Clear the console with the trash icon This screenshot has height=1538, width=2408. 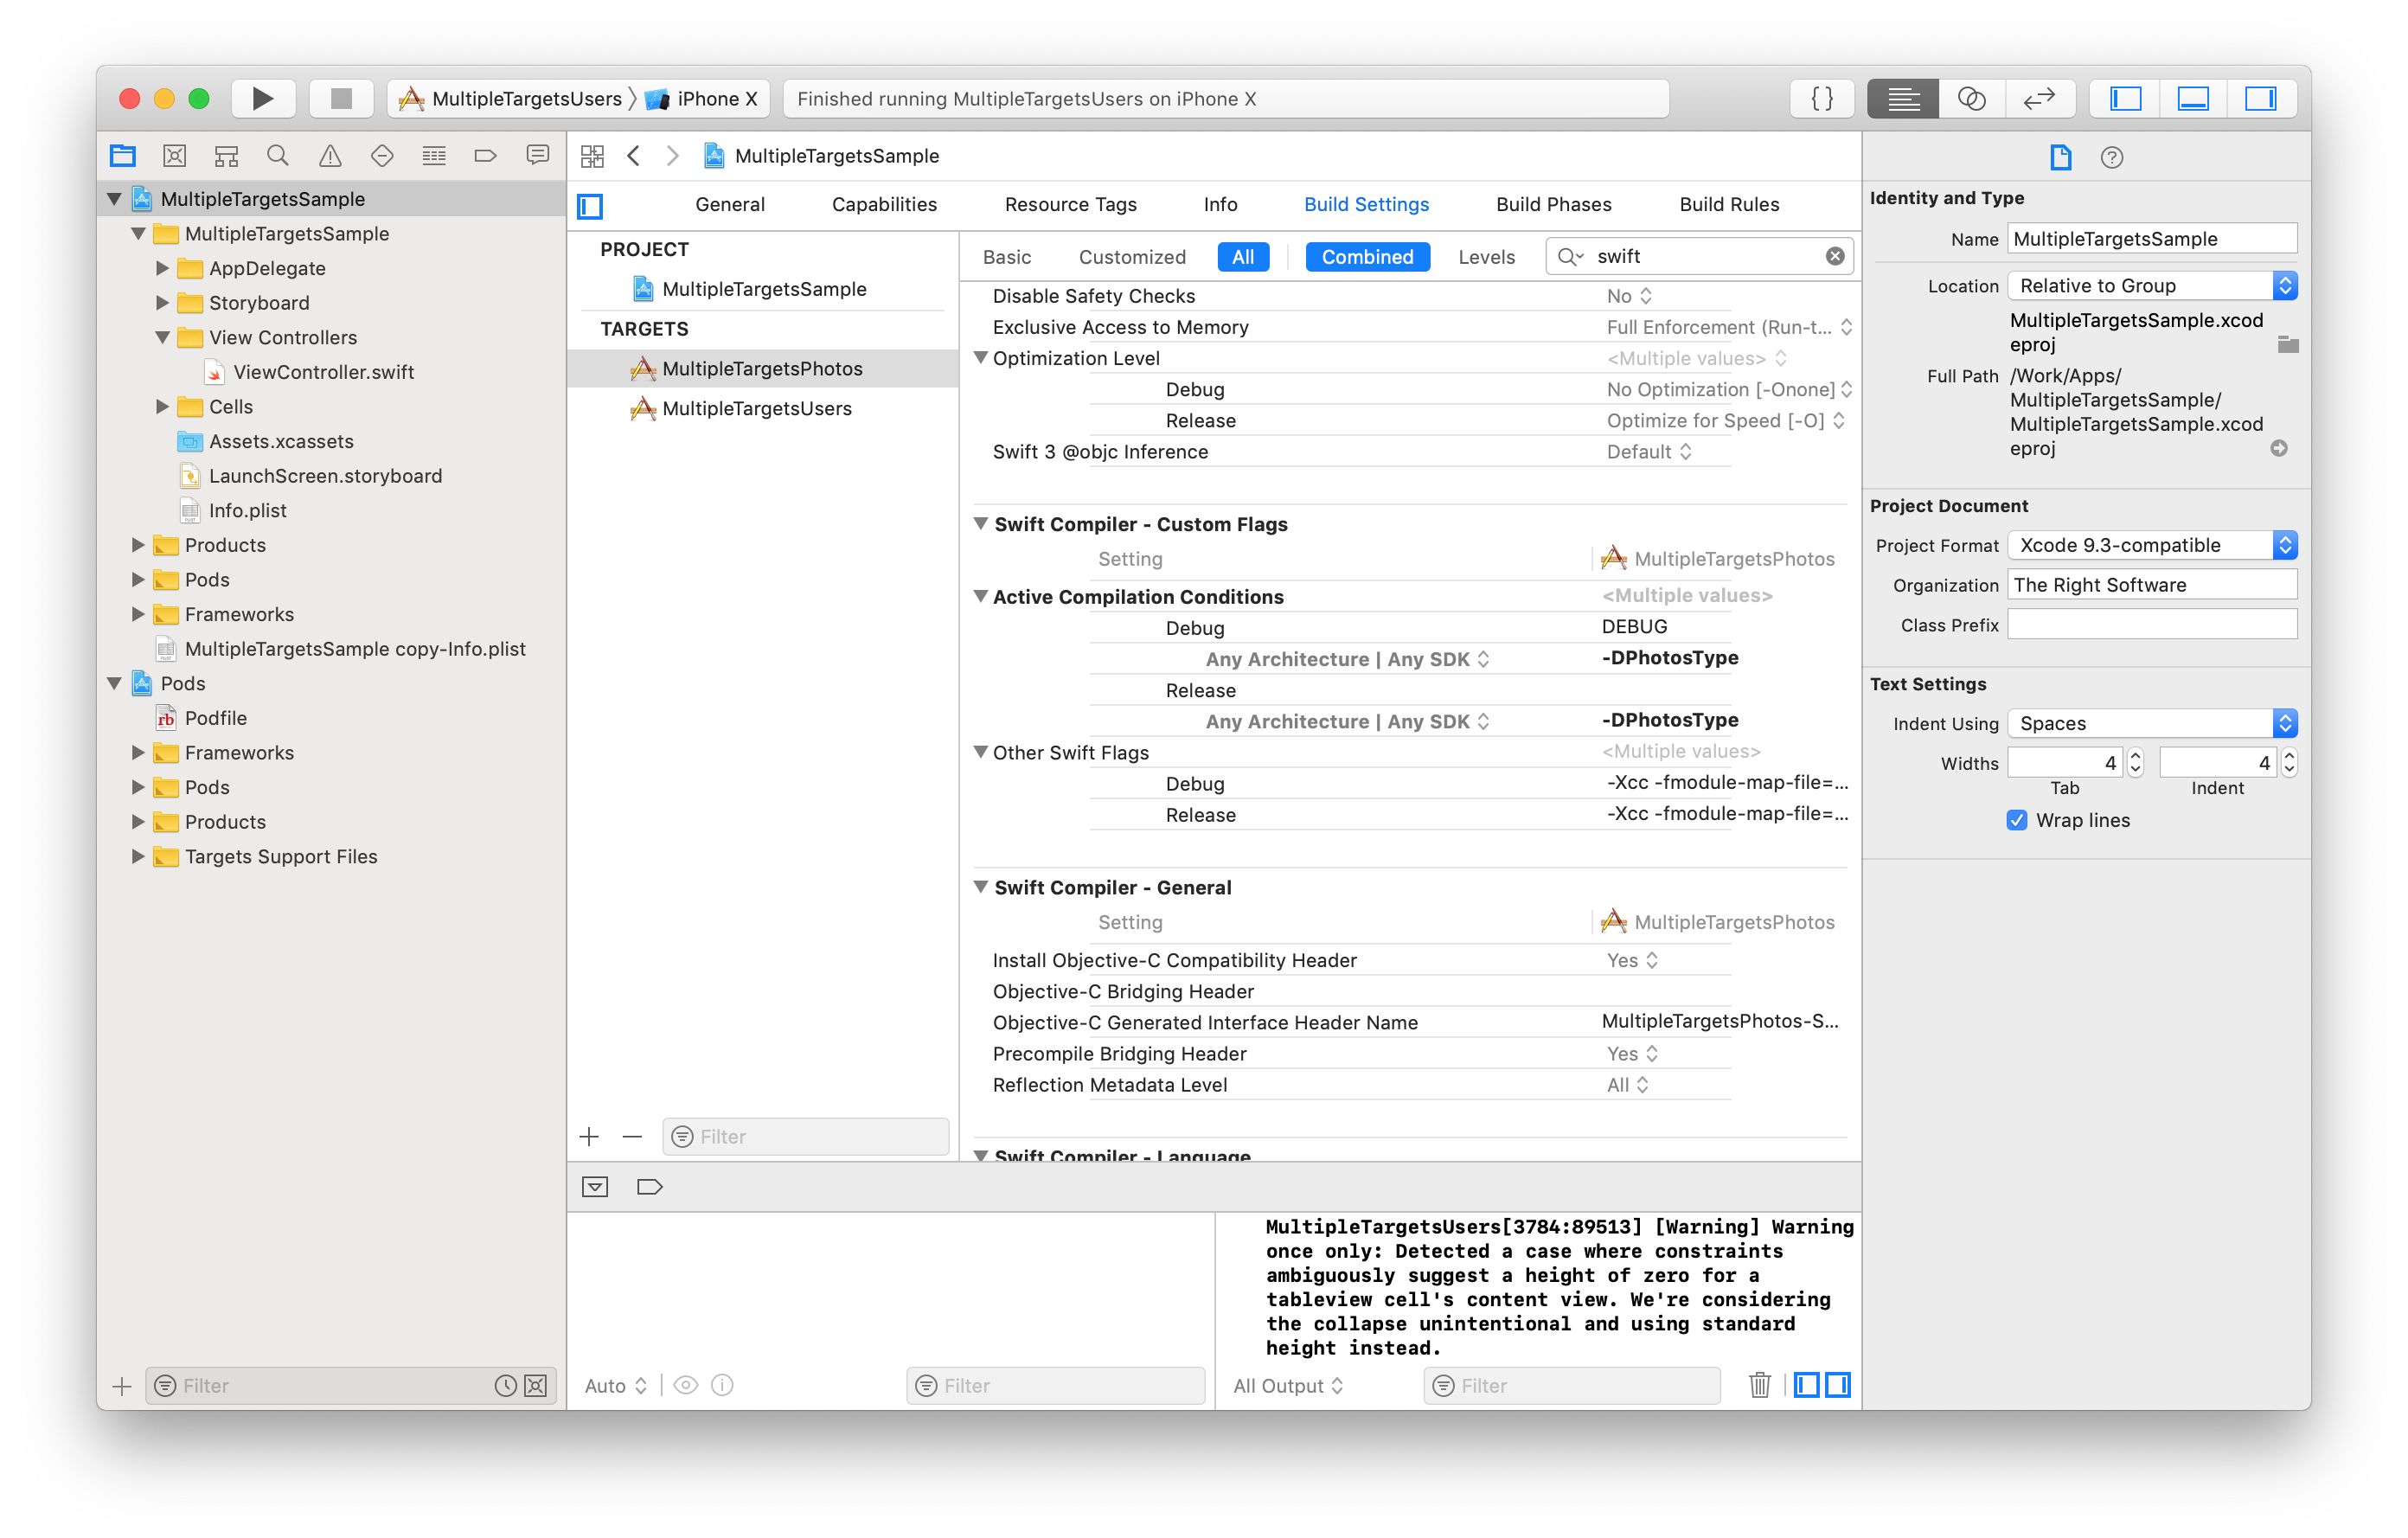(1760, 1385)
